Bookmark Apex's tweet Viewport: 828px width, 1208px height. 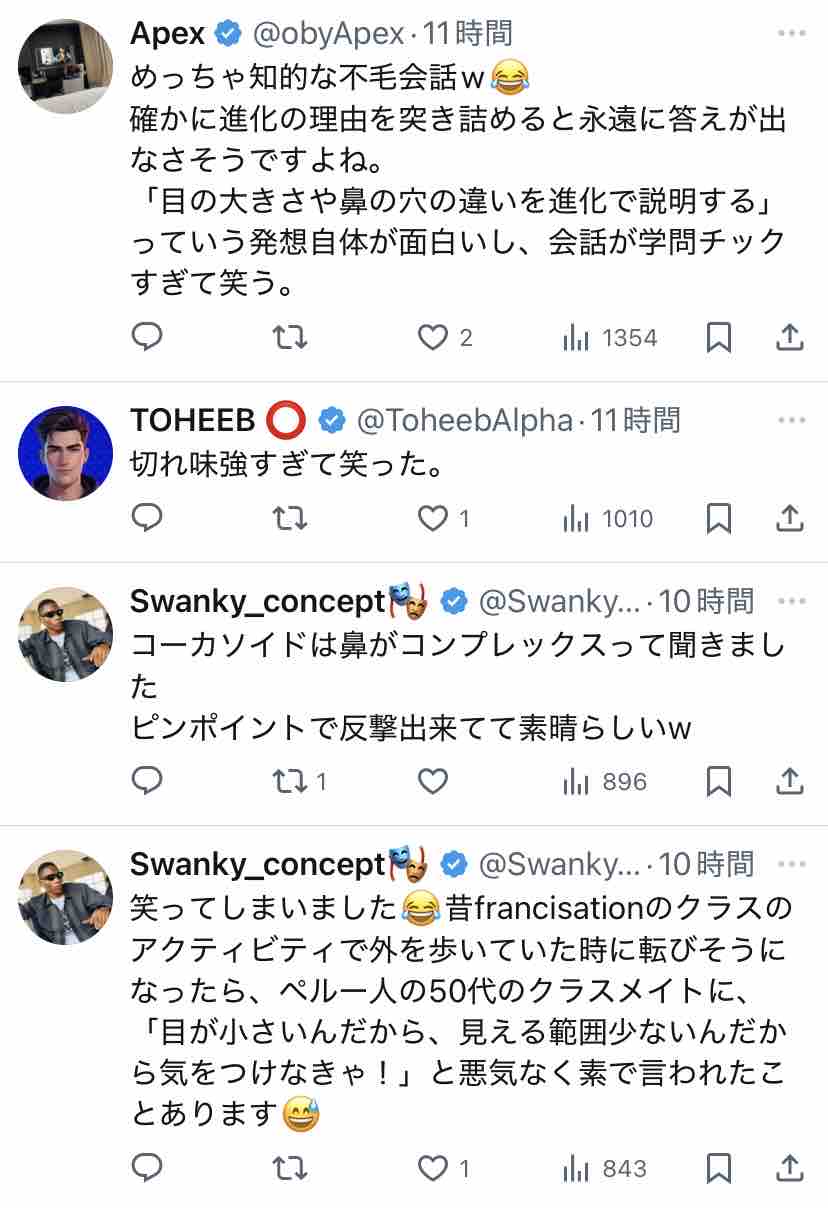pyautogui.click(x=718, y=338)
